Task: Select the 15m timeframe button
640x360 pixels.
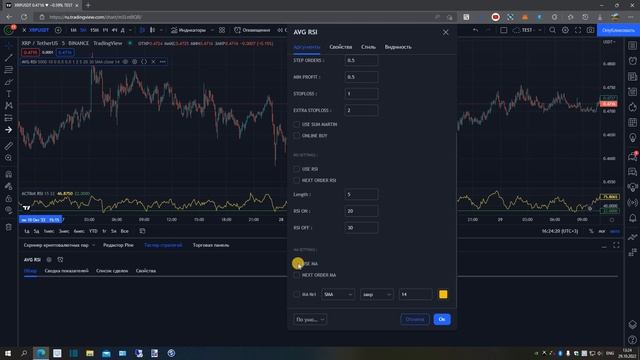Action: (x=94, y=30)
